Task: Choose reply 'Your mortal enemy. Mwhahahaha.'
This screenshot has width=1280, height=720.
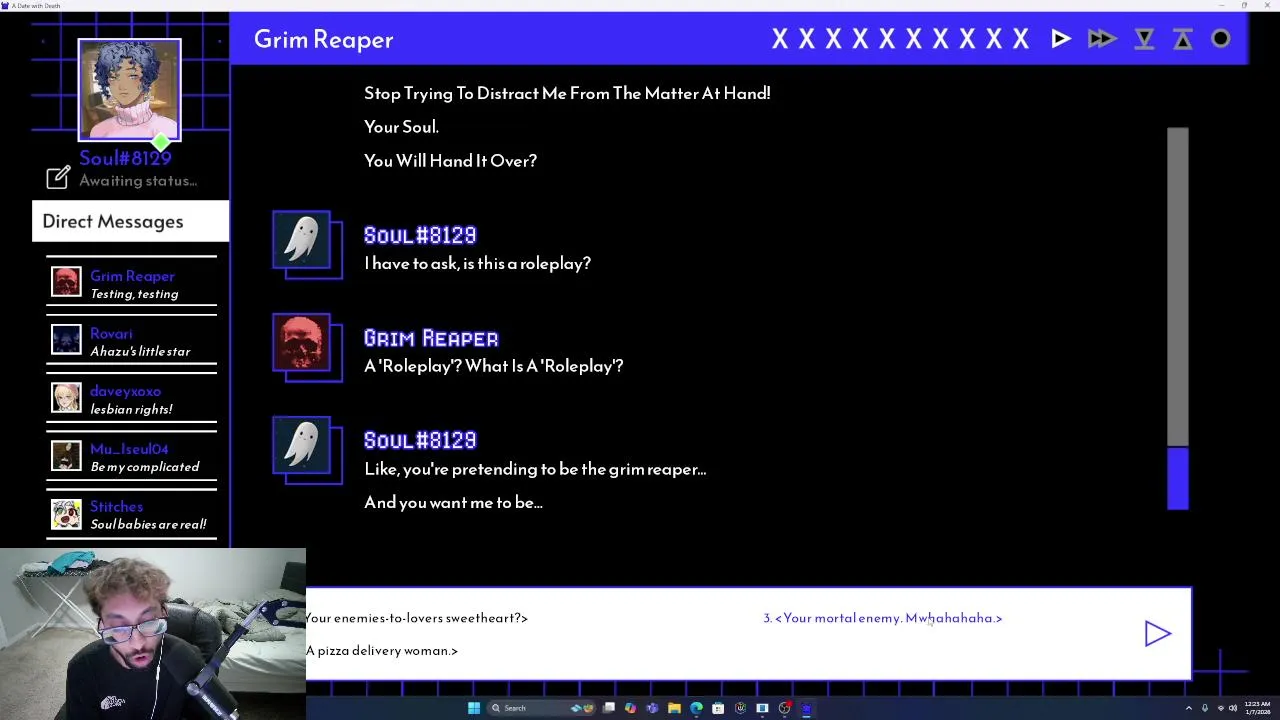Action: point(882,618)
